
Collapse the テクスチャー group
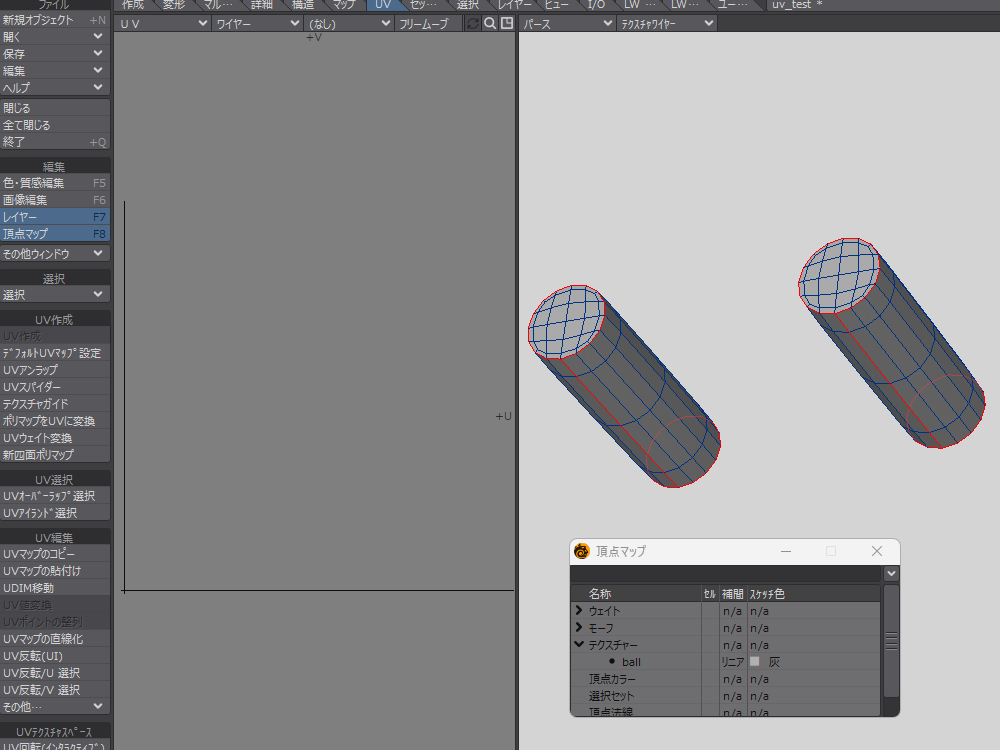click(579, 645)
